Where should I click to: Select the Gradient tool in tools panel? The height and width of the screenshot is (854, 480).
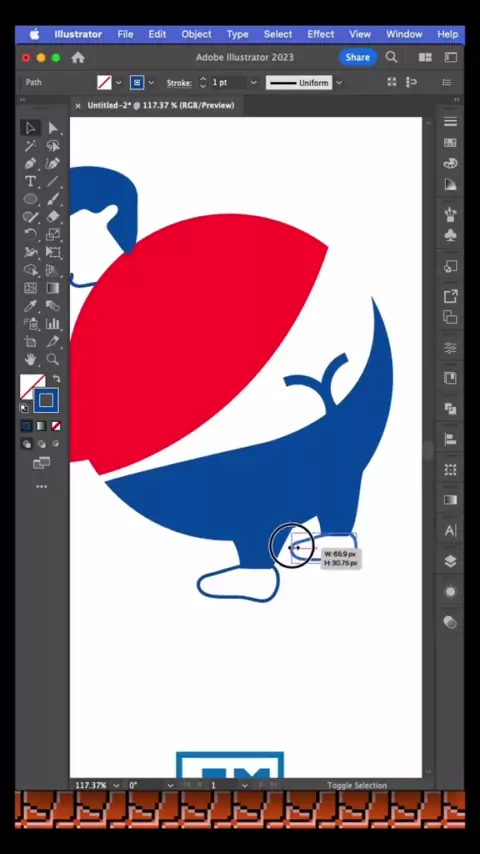(x=53, y=288)
